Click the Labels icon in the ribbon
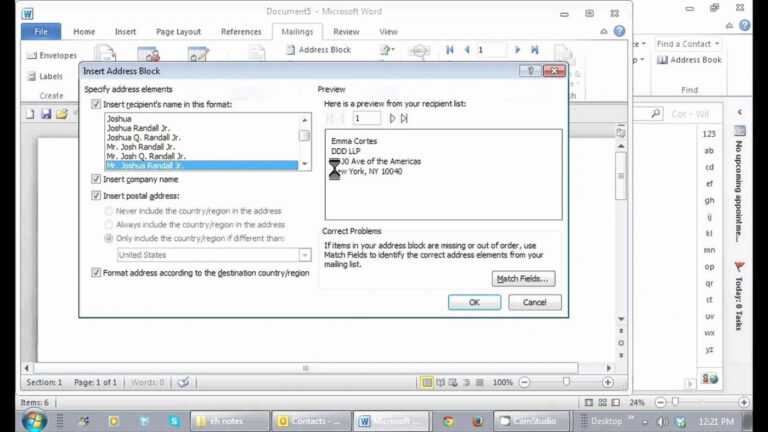The image size is (768, 432). tap(31, 76)
